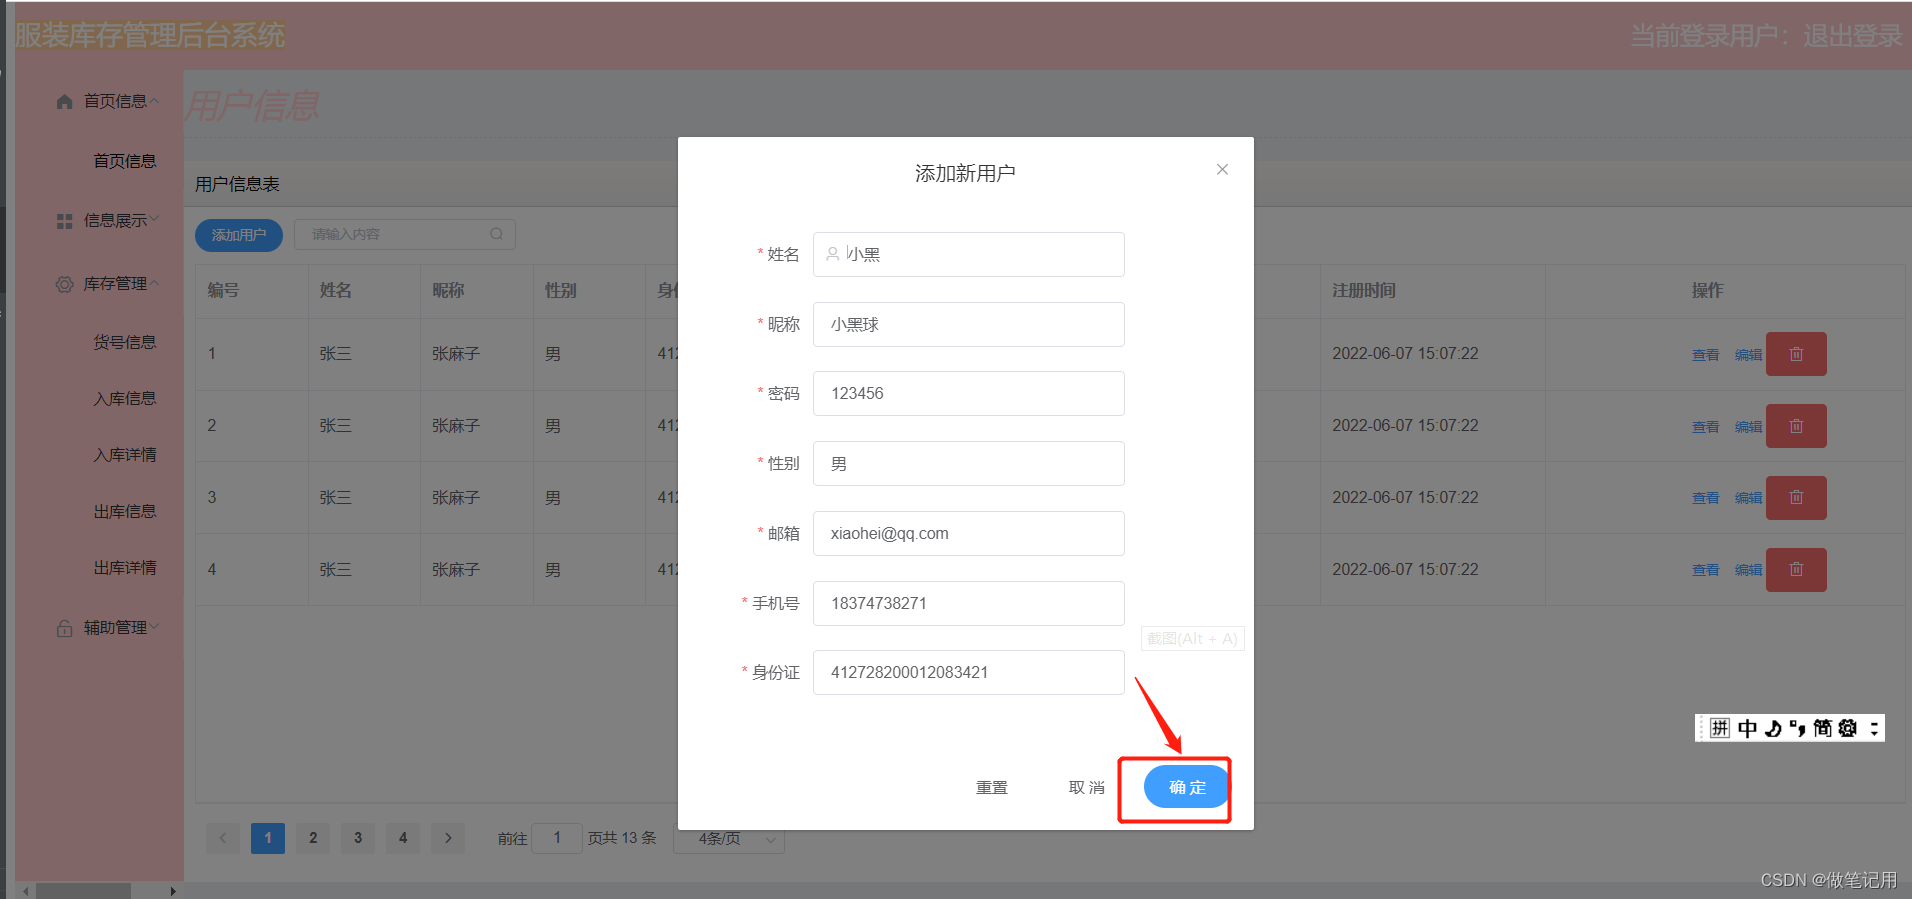The width and height of the screenshot is (1912, 899).
Task: Click the 拼 icon on the IME toolbar
Action: (x=1719, y=728)
